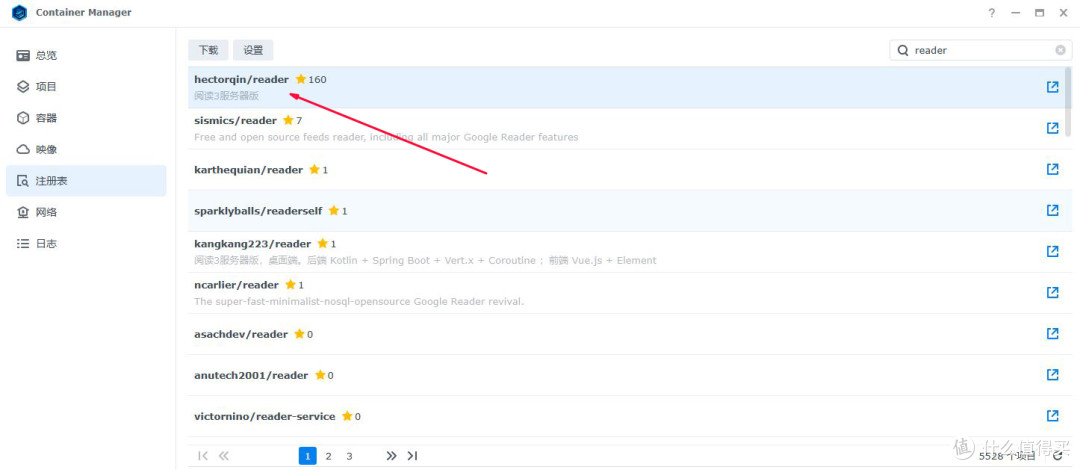The height and width of the screenshot is (470, 1080).
Task: Click the 下载 download button
Action: coord(209,50)
